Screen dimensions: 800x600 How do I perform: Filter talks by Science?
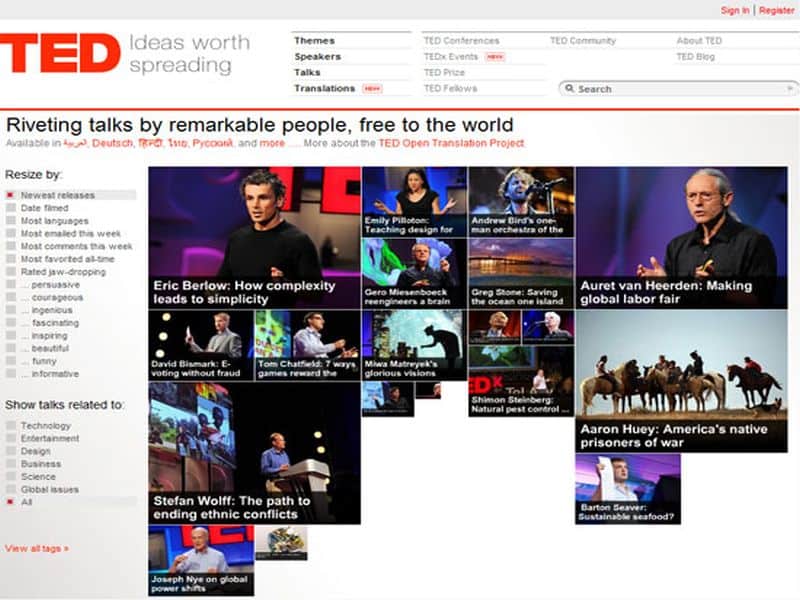click(x=31, y=476)
